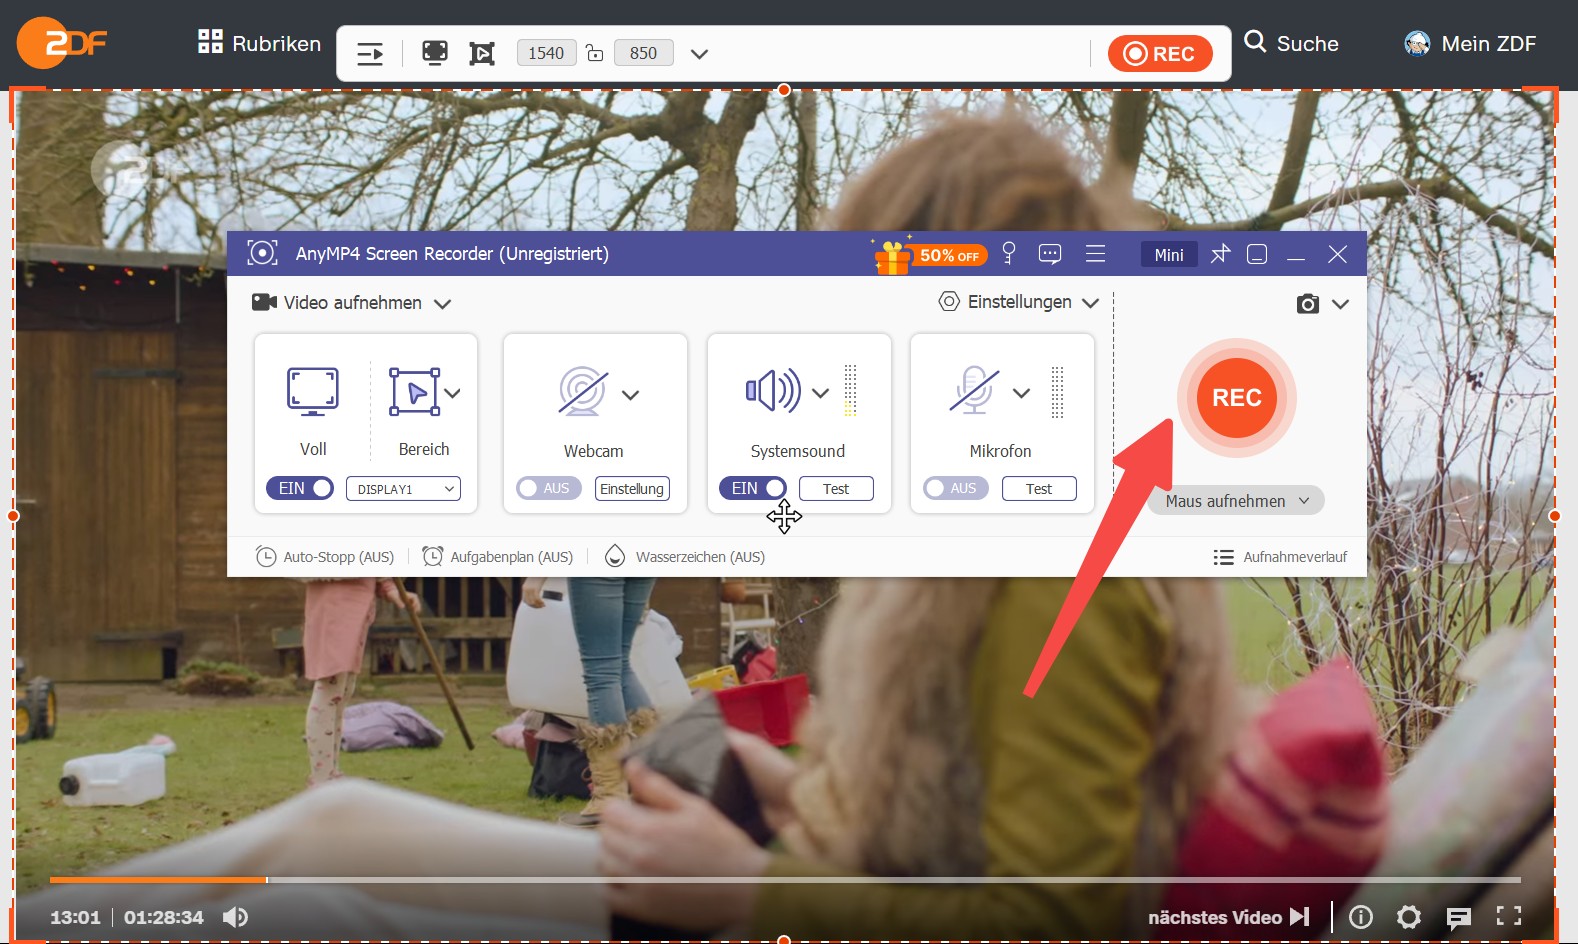Turn on the Mikrofon AUS switch
Image resolution: width=1578 pixels, height=944 pixels.
coord(955,488)
